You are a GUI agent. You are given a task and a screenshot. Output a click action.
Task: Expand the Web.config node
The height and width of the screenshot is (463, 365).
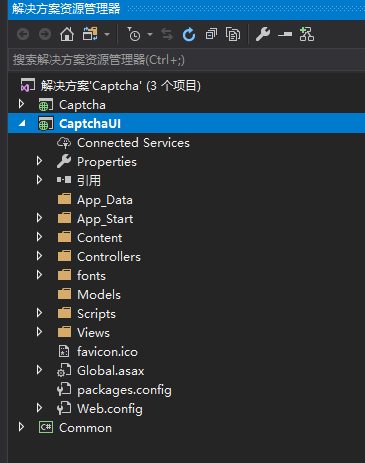click(39, 408)
